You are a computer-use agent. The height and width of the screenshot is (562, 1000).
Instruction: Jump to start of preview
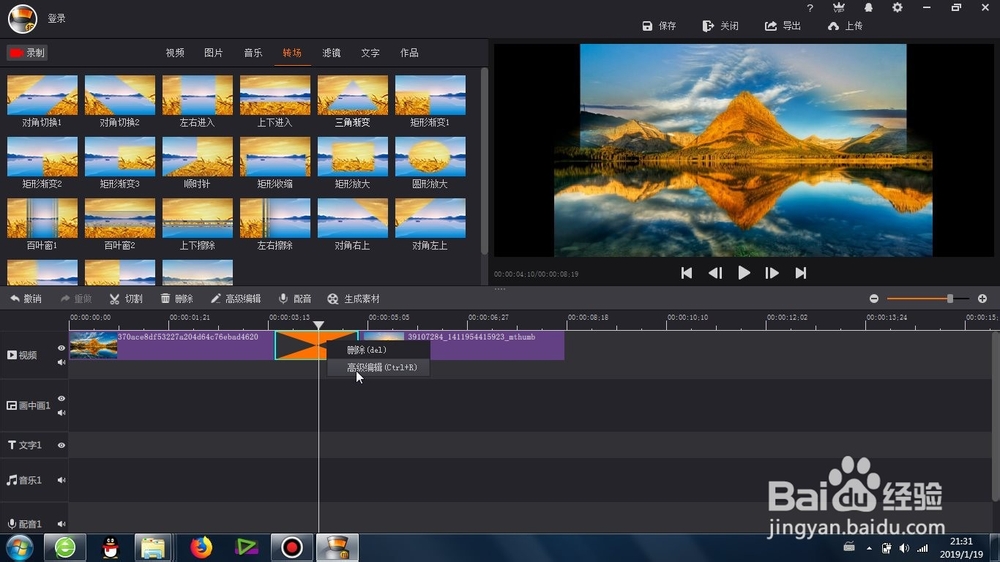pos(686,273)
